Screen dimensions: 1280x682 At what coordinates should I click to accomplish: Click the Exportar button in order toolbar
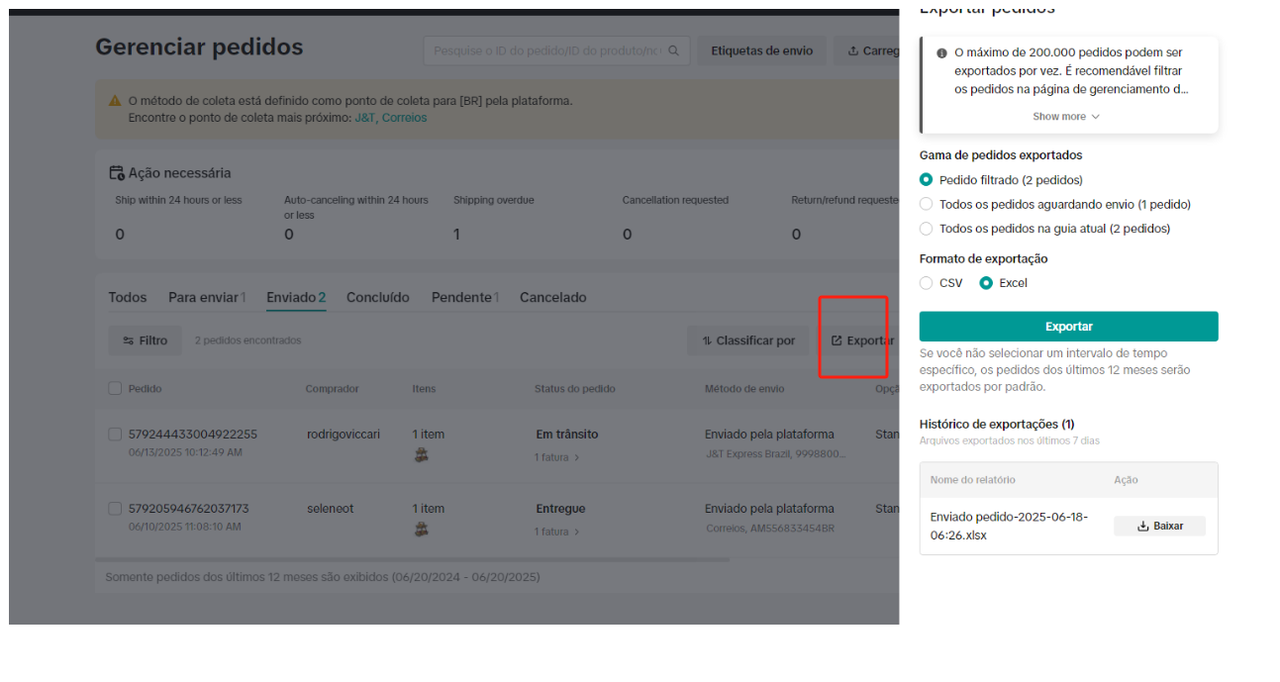[861, 341]
